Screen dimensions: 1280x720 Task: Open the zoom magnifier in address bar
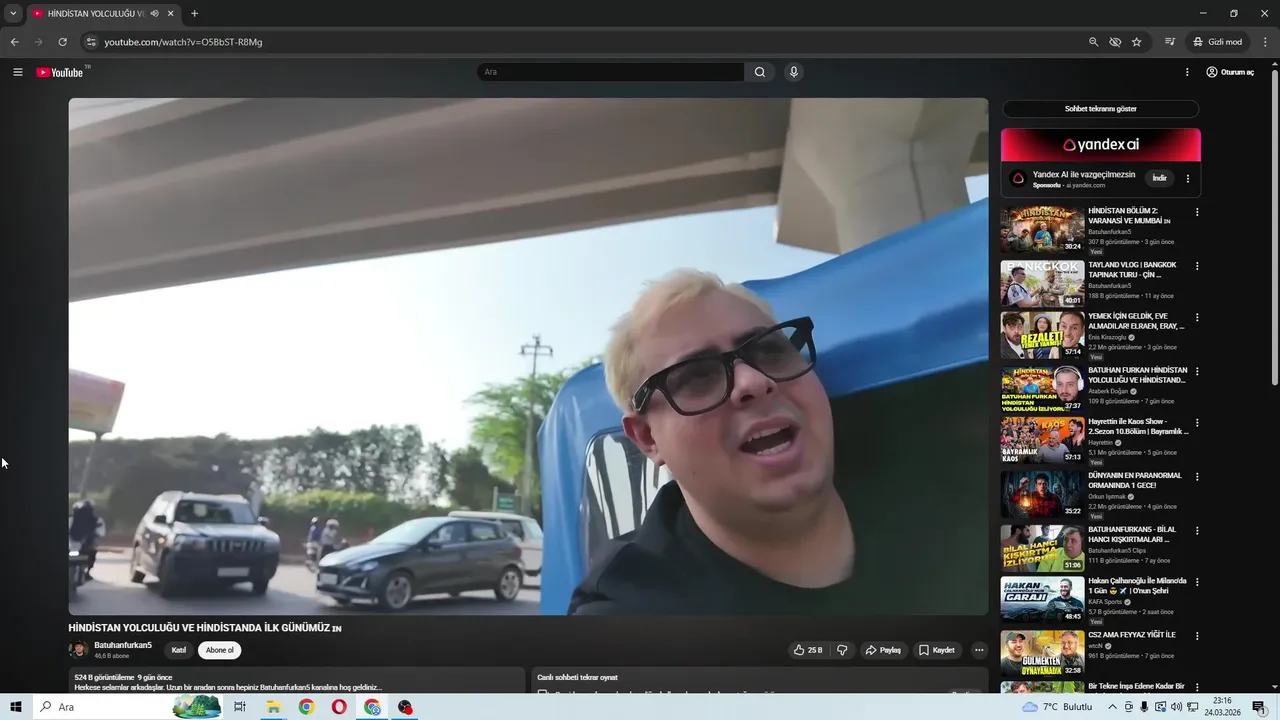pos(1093,42)
